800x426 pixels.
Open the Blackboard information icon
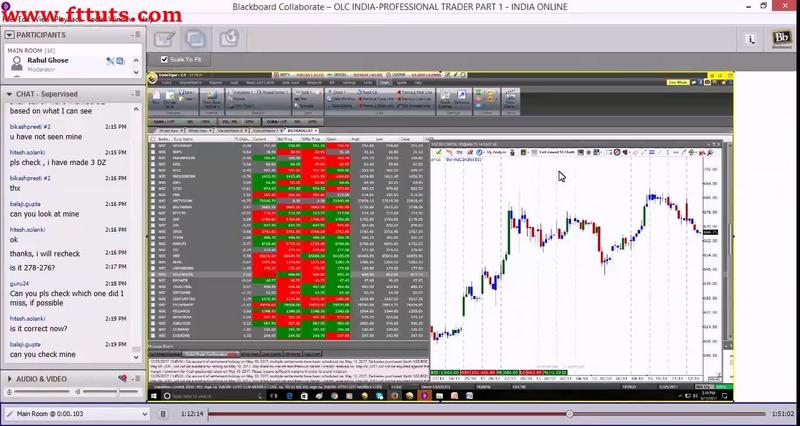pos(750,39)
